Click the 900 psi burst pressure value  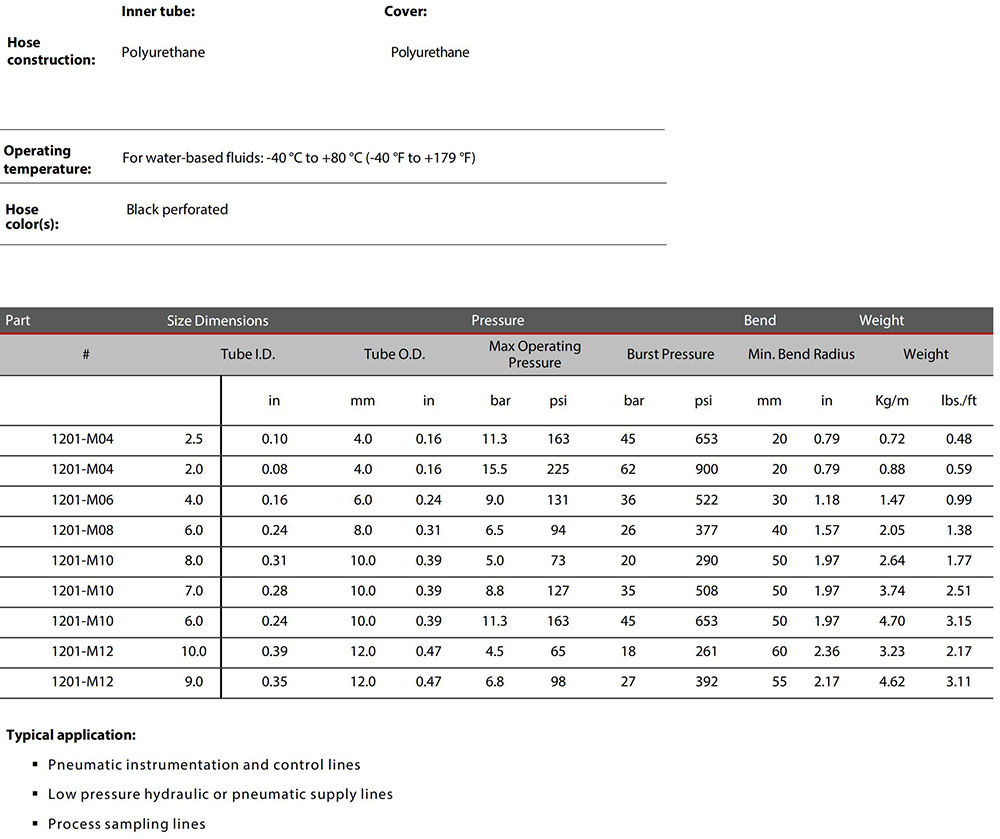706,469
